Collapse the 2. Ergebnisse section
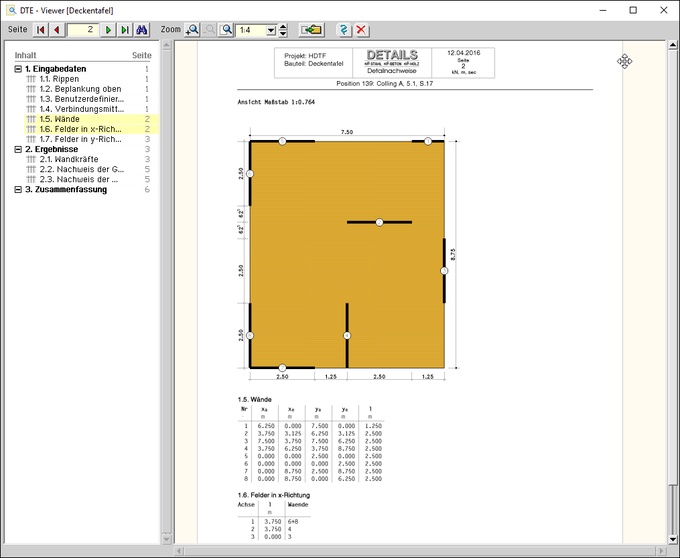 [x=18, y=148]
